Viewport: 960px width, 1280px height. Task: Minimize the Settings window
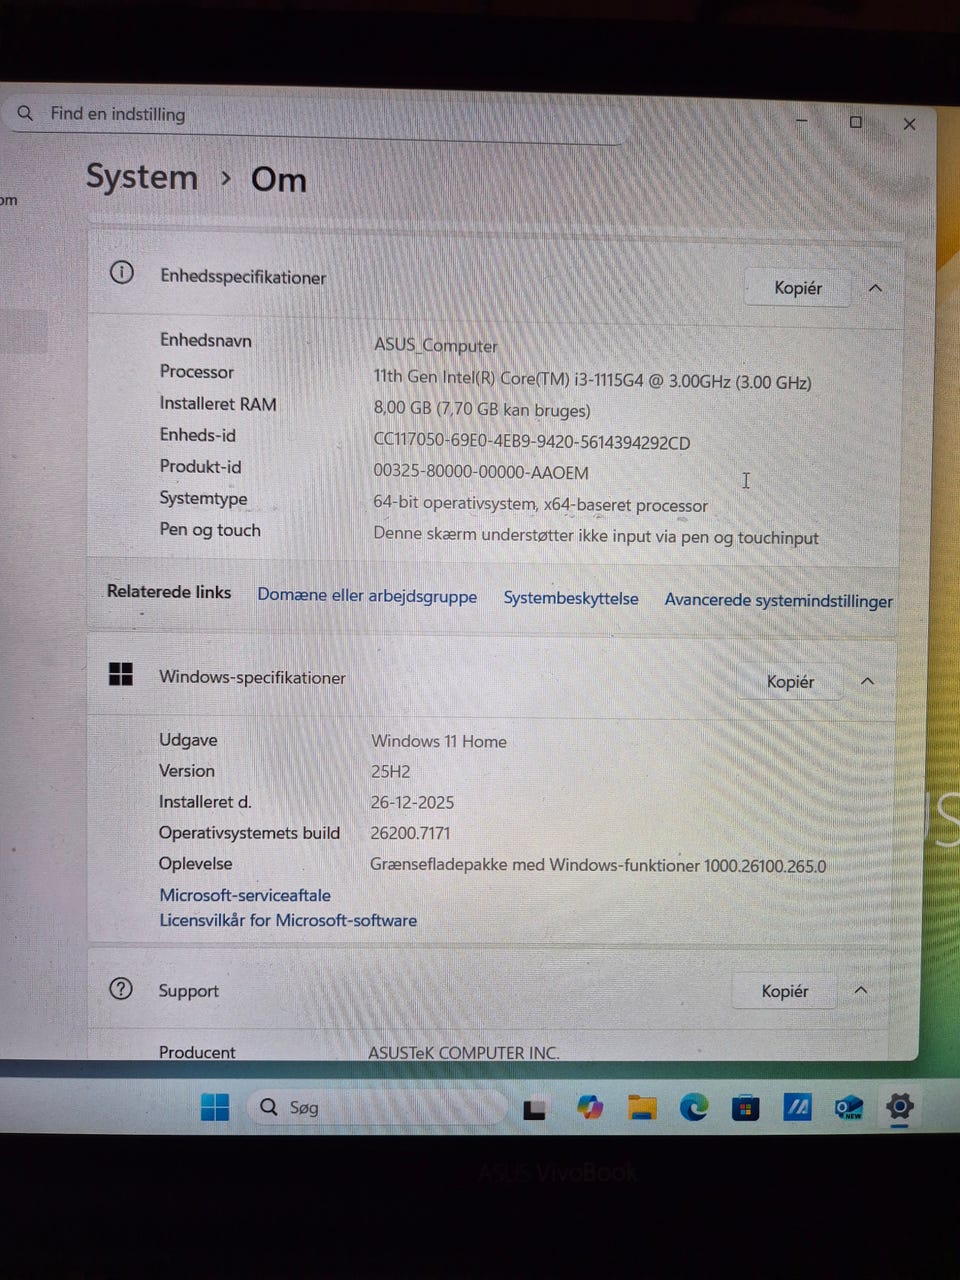point(802,121)
